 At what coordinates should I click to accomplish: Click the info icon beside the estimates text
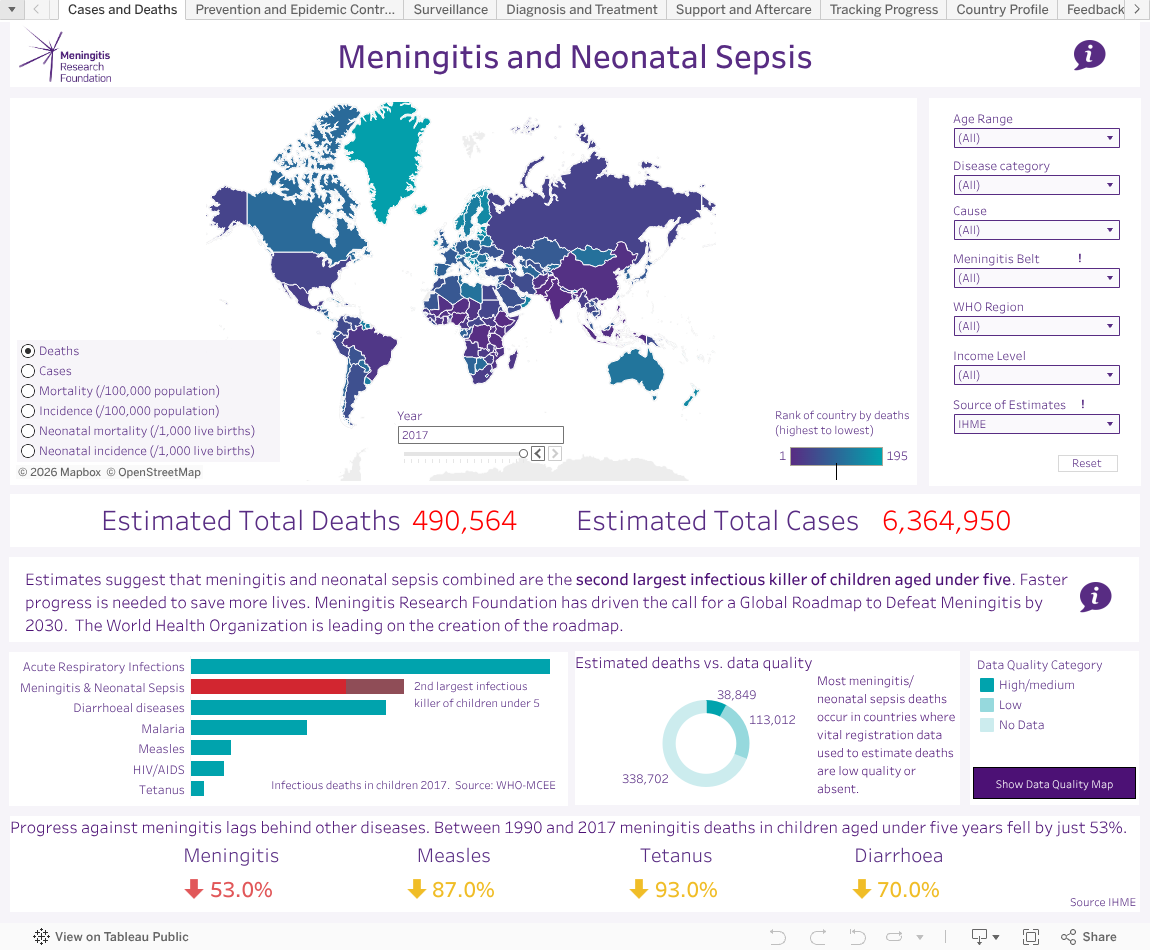point(1095,597)
